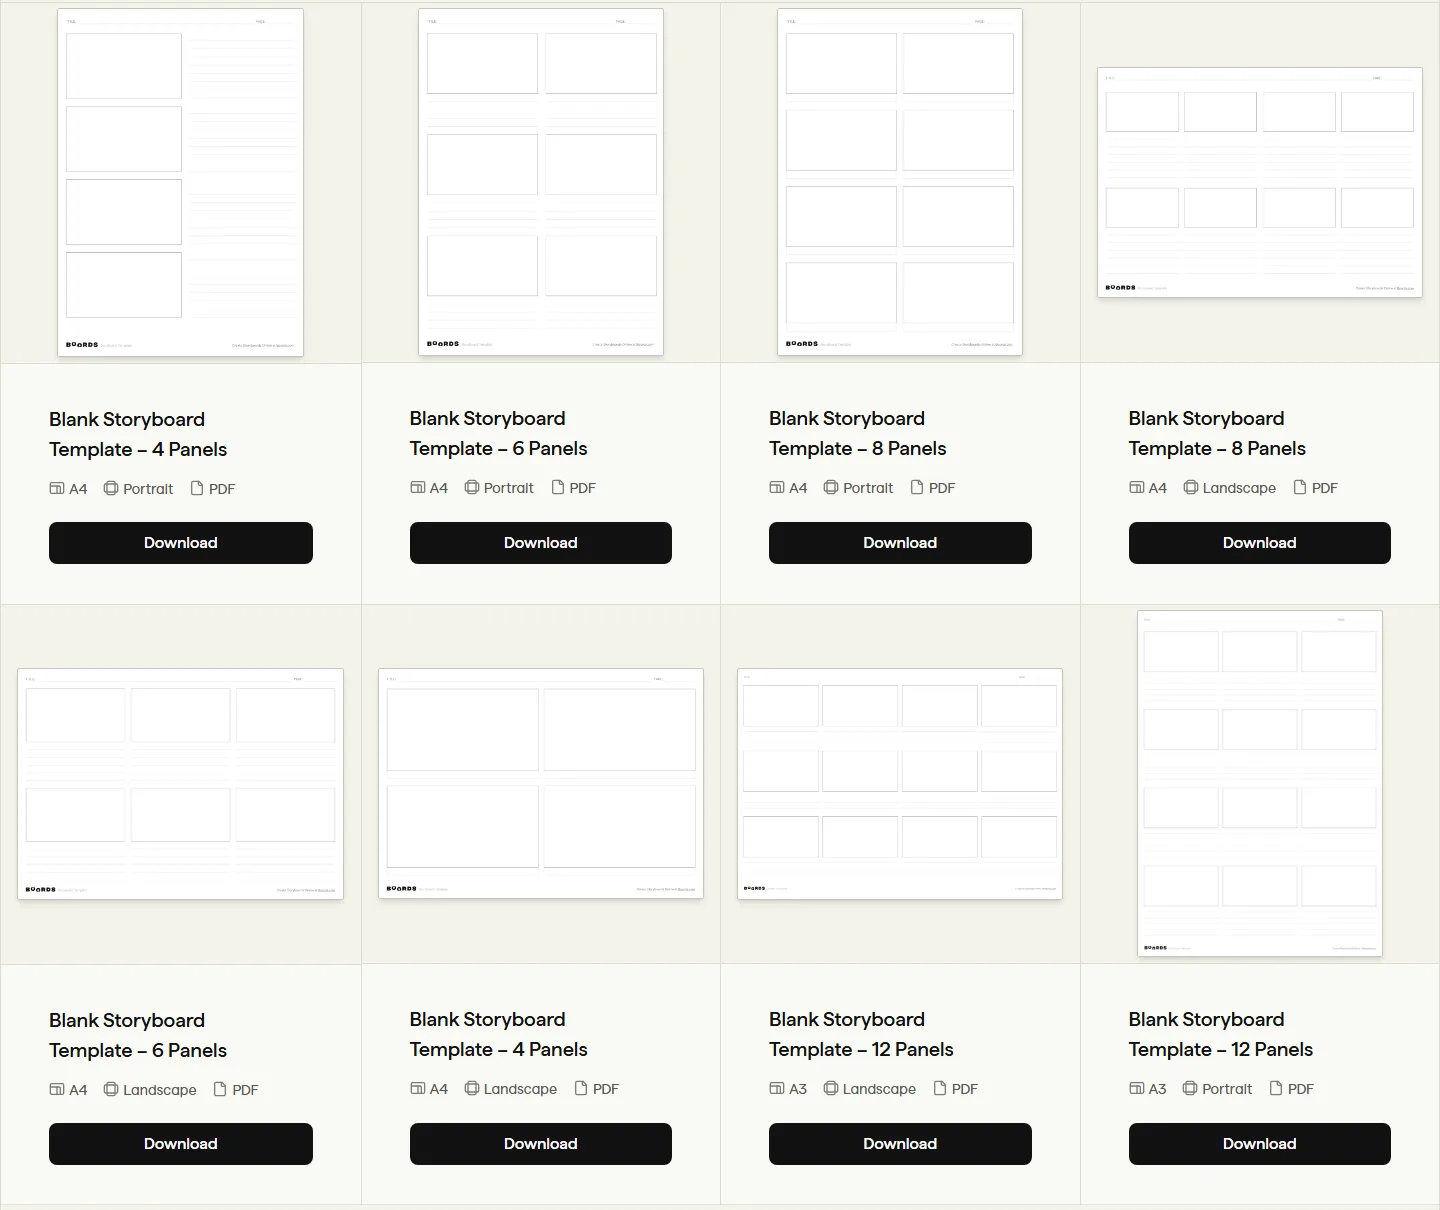The image size is (1440, 1210).
Task: Click 'A3' text on 12 Panels Landscape card
Action: (798, 1089)
